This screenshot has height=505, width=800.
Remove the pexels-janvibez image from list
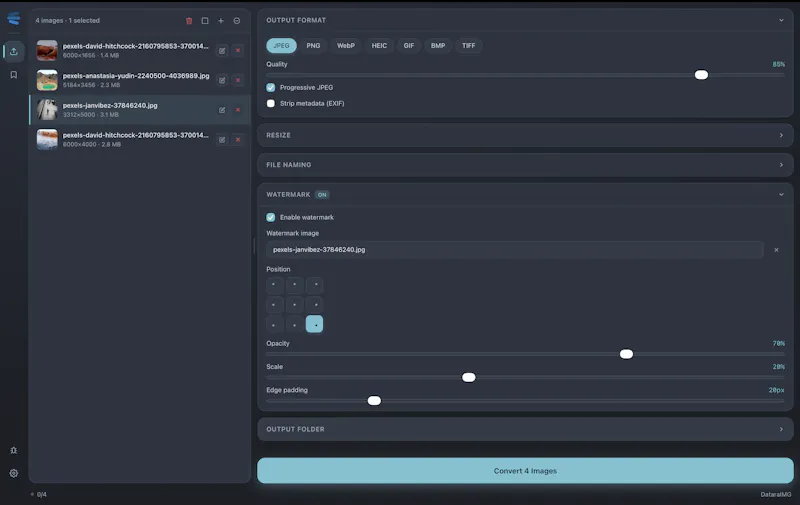(238, 110)
